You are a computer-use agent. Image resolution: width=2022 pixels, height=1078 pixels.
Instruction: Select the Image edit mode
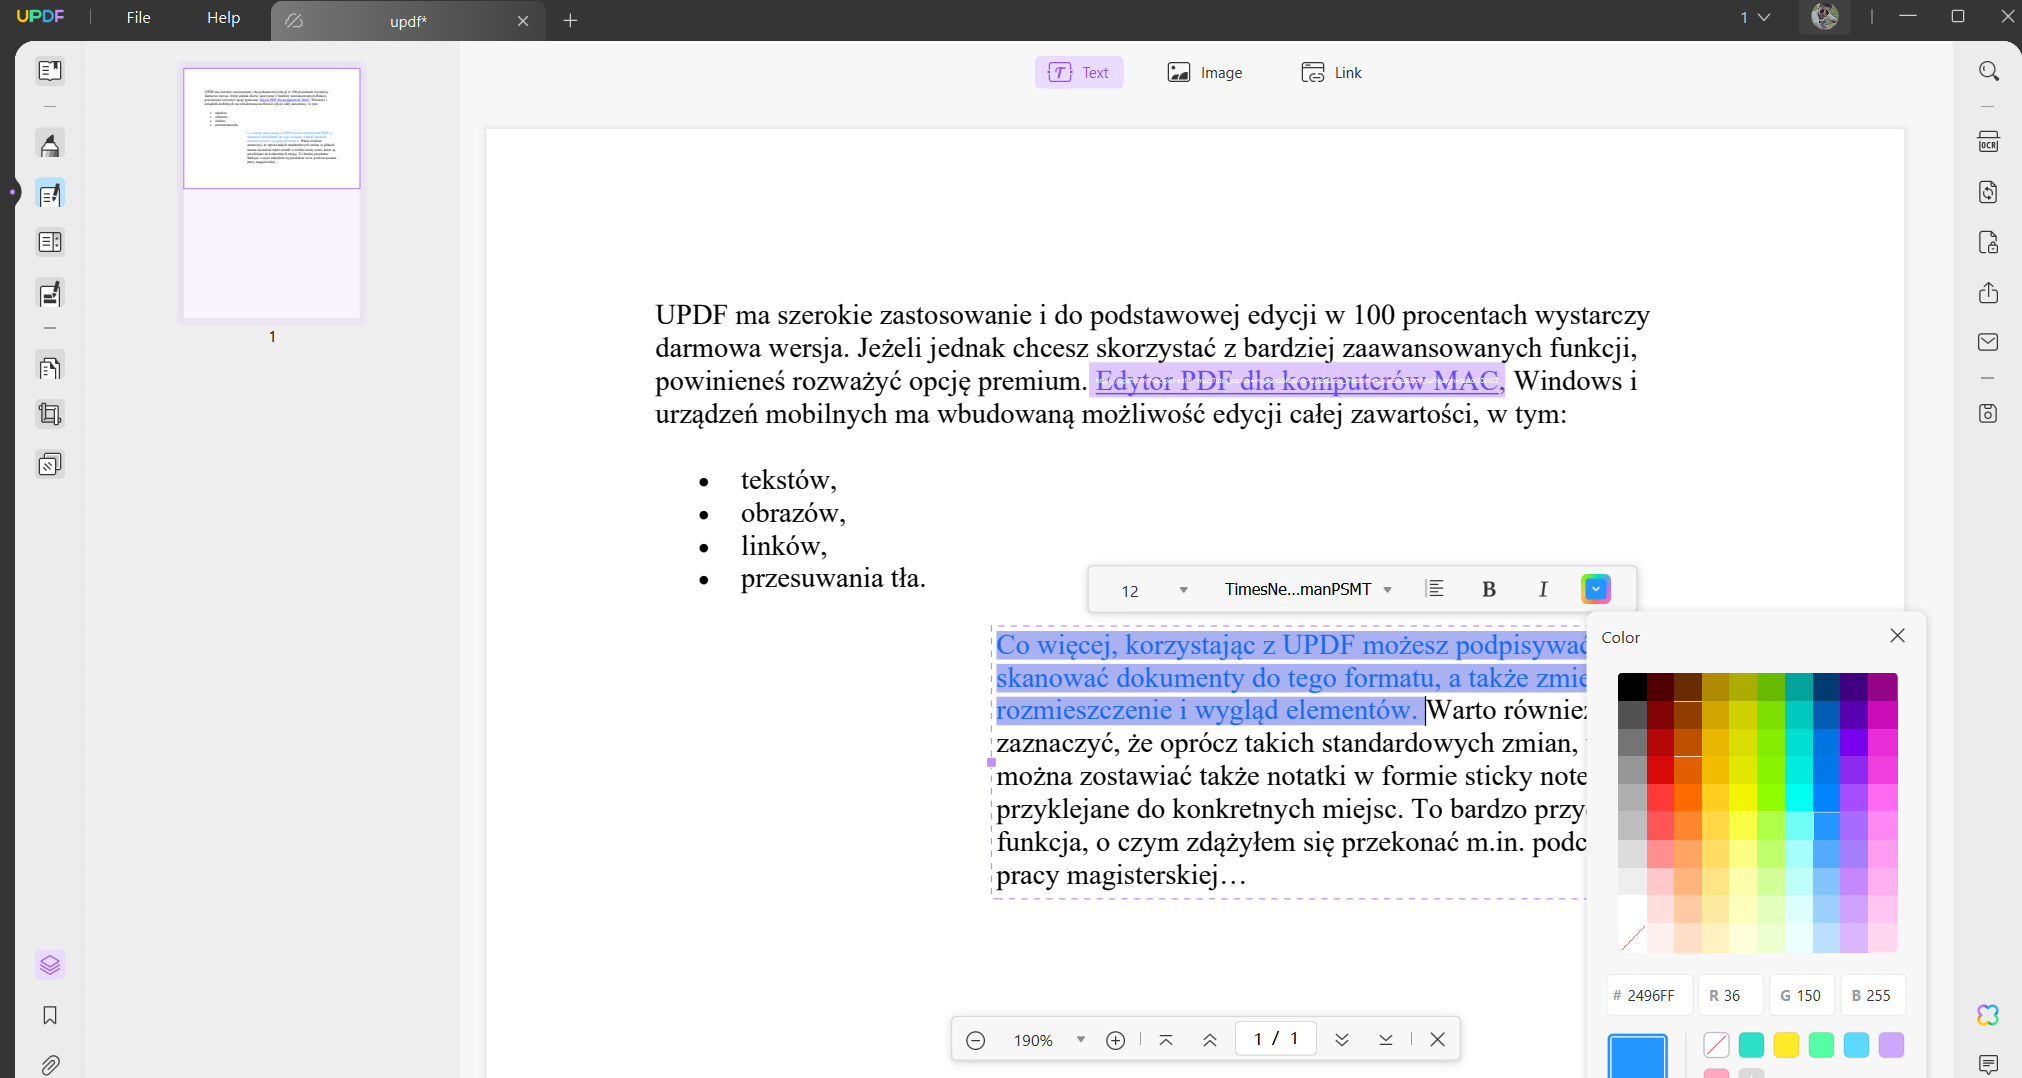1205,72
